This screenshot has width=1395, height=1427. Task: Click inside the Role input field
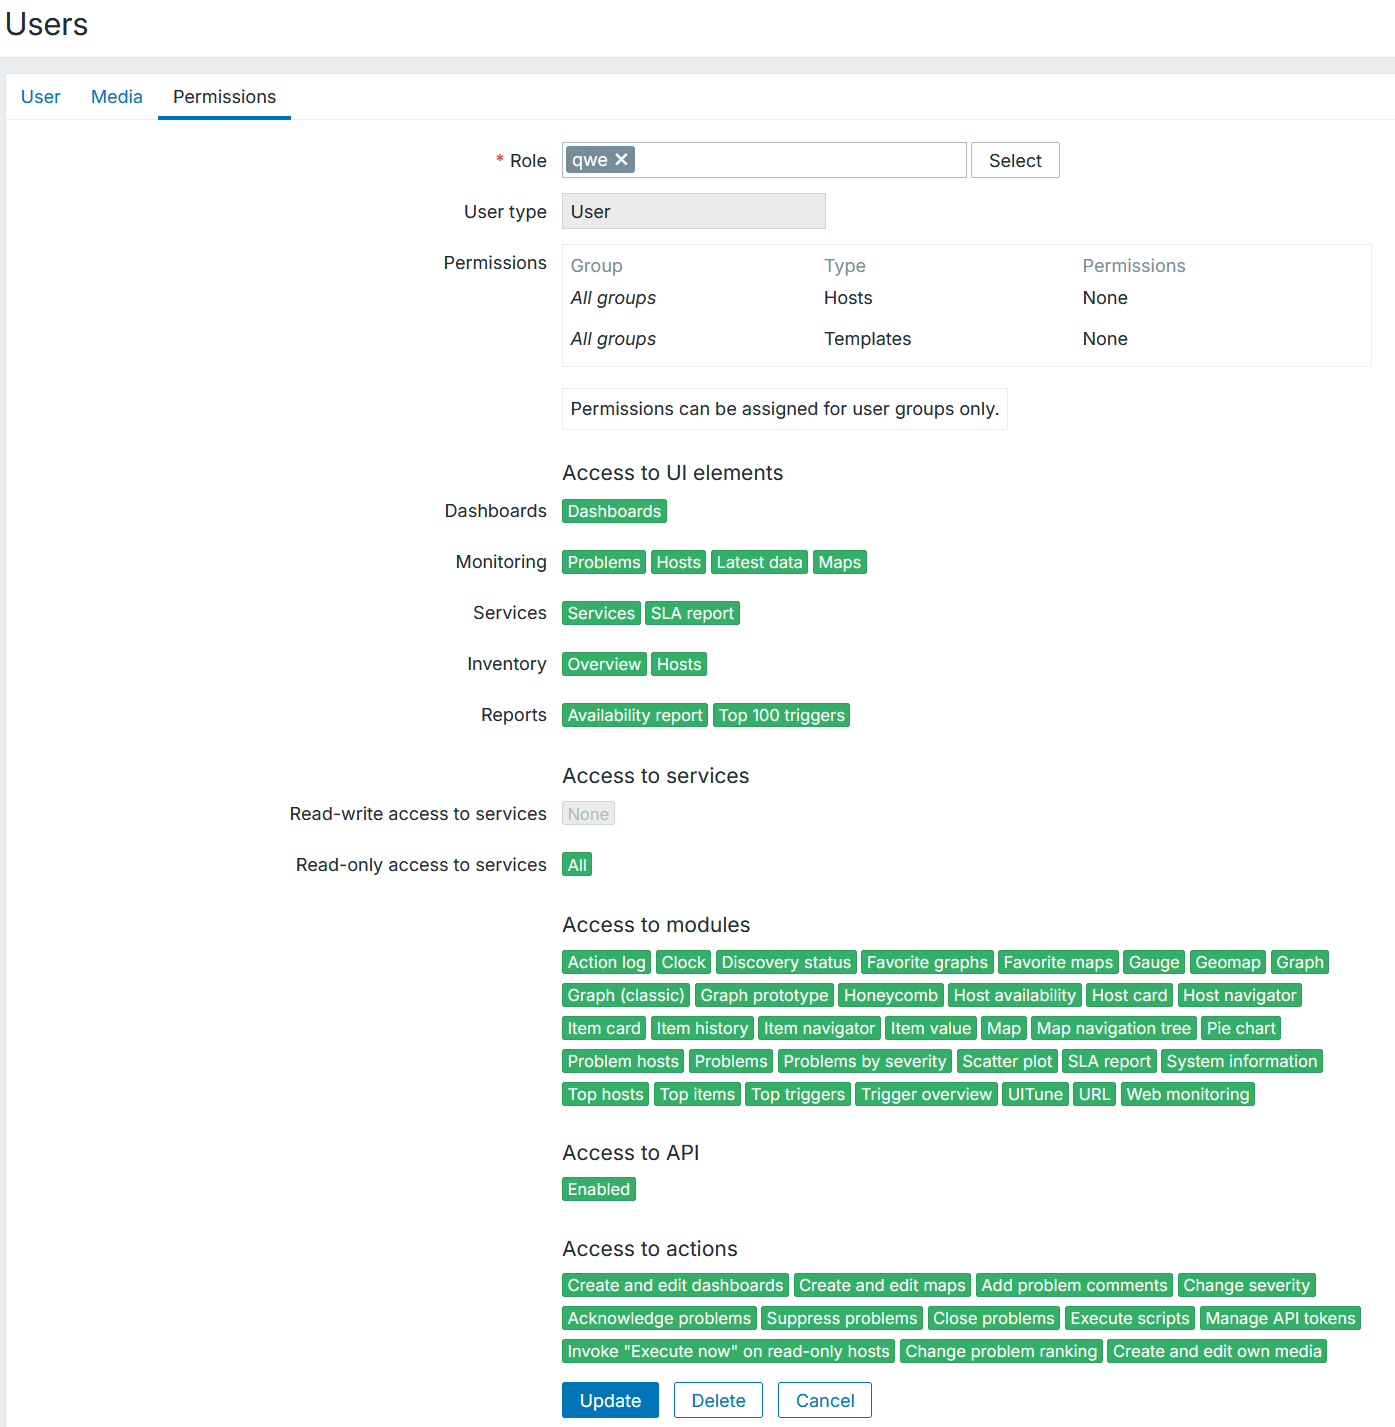(800, 160)
